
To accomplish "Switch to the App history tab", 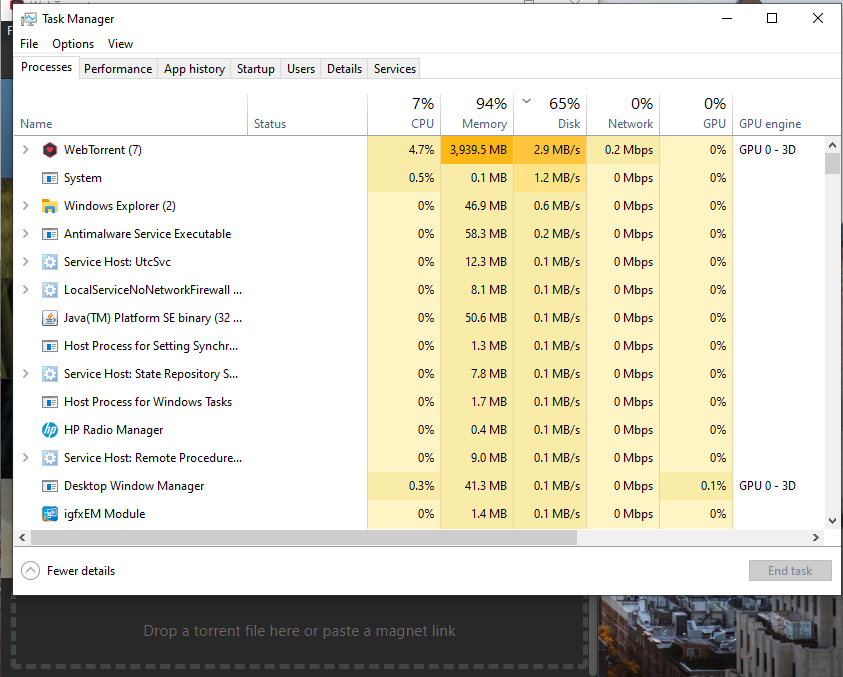I will tap(195, 69).
